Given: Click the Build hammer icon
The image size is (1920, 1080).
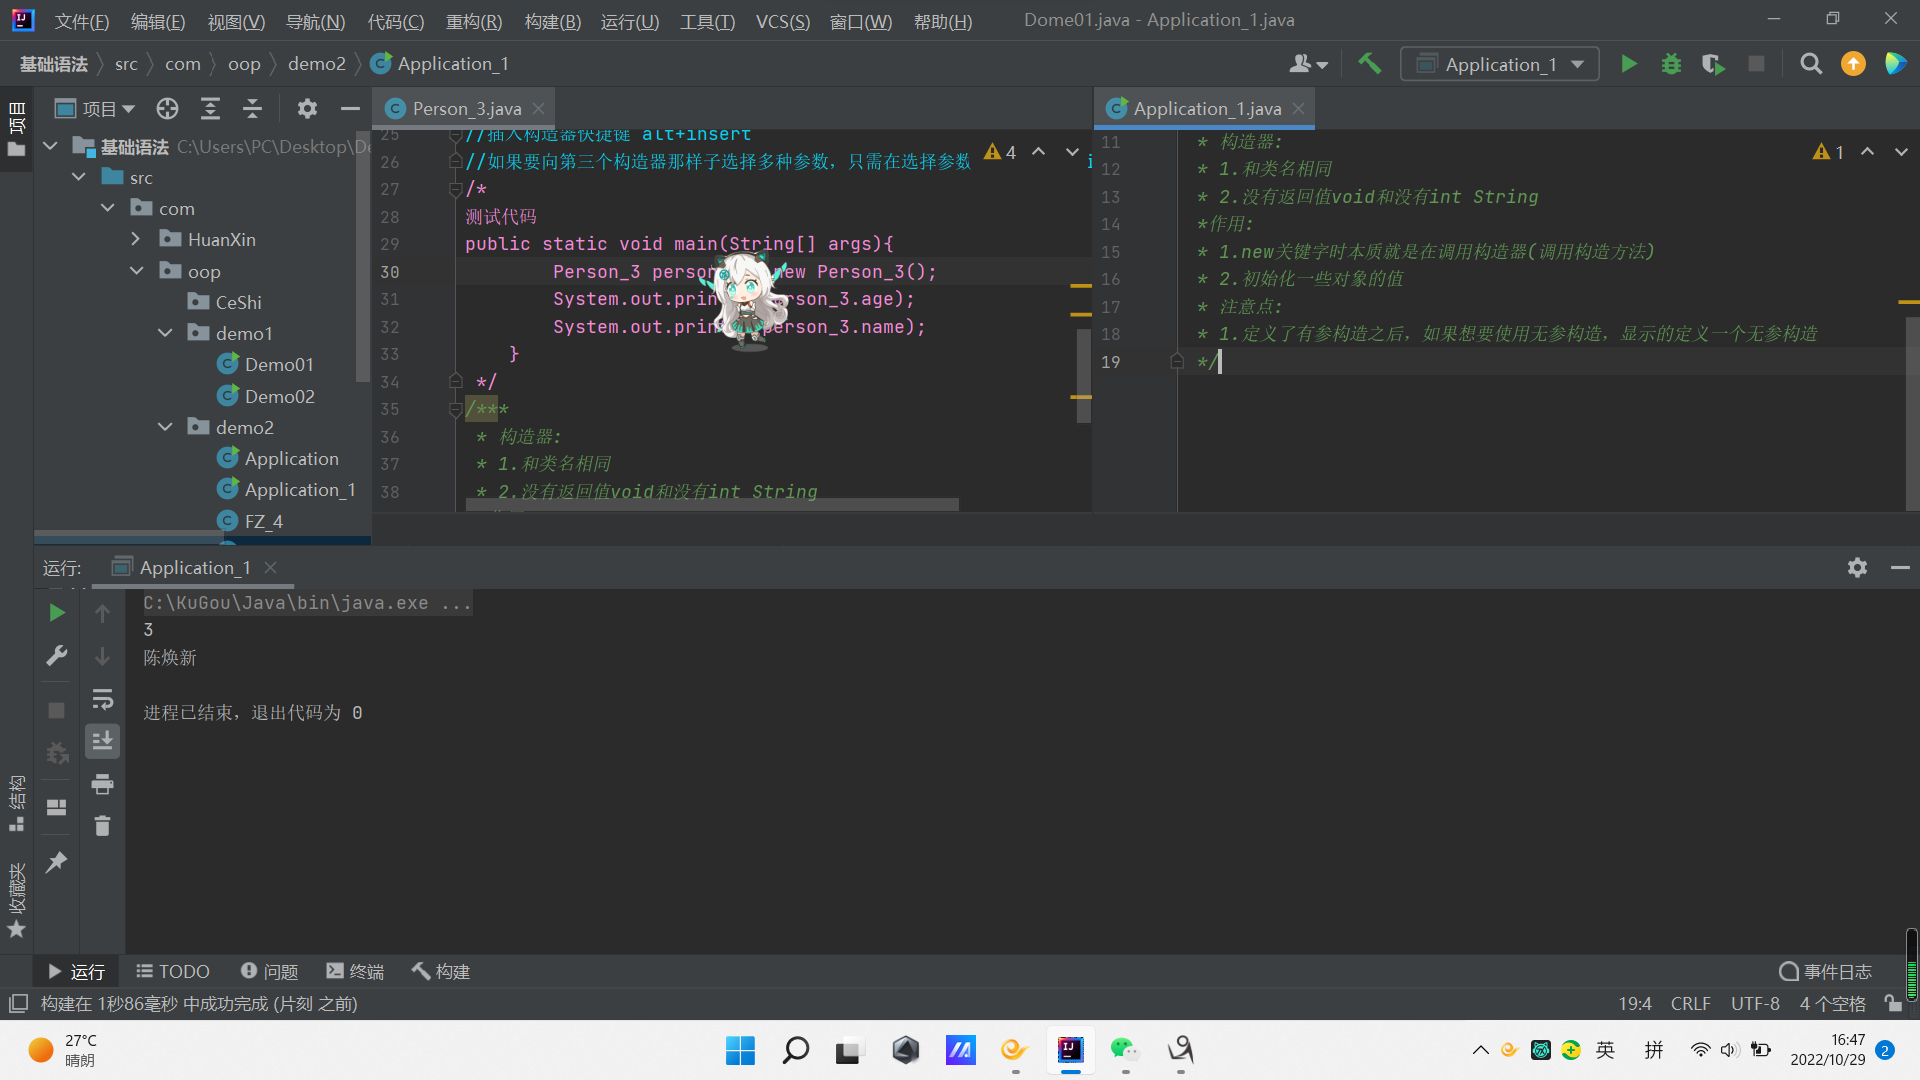Looking at the screenshot, I should coord(1369,64).
